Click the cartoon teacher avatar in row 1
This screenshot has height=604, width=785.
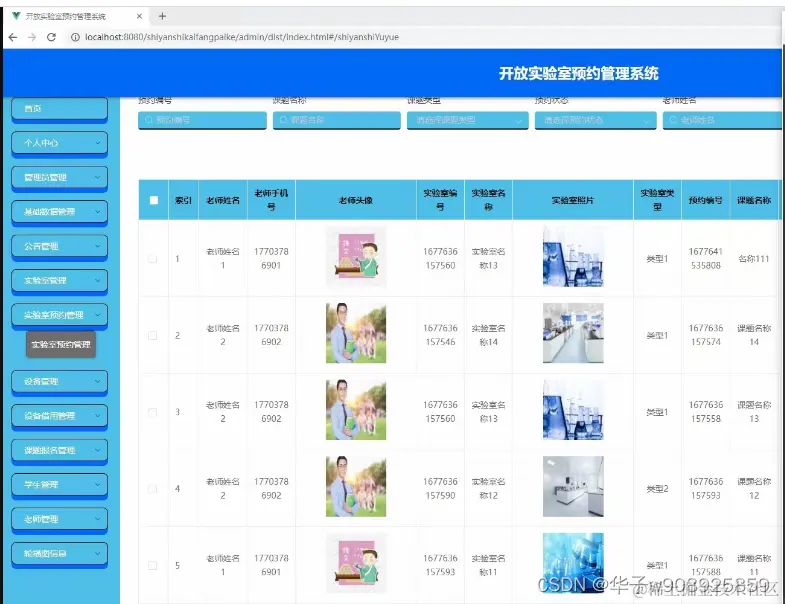tap(356, 257)
